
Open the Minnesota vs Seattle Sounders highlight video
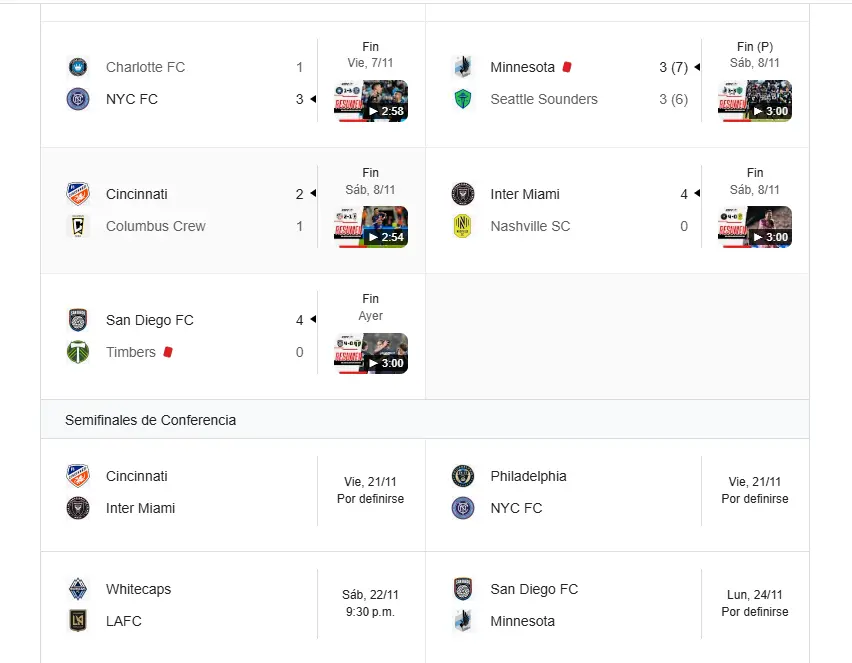click(755, 101)
